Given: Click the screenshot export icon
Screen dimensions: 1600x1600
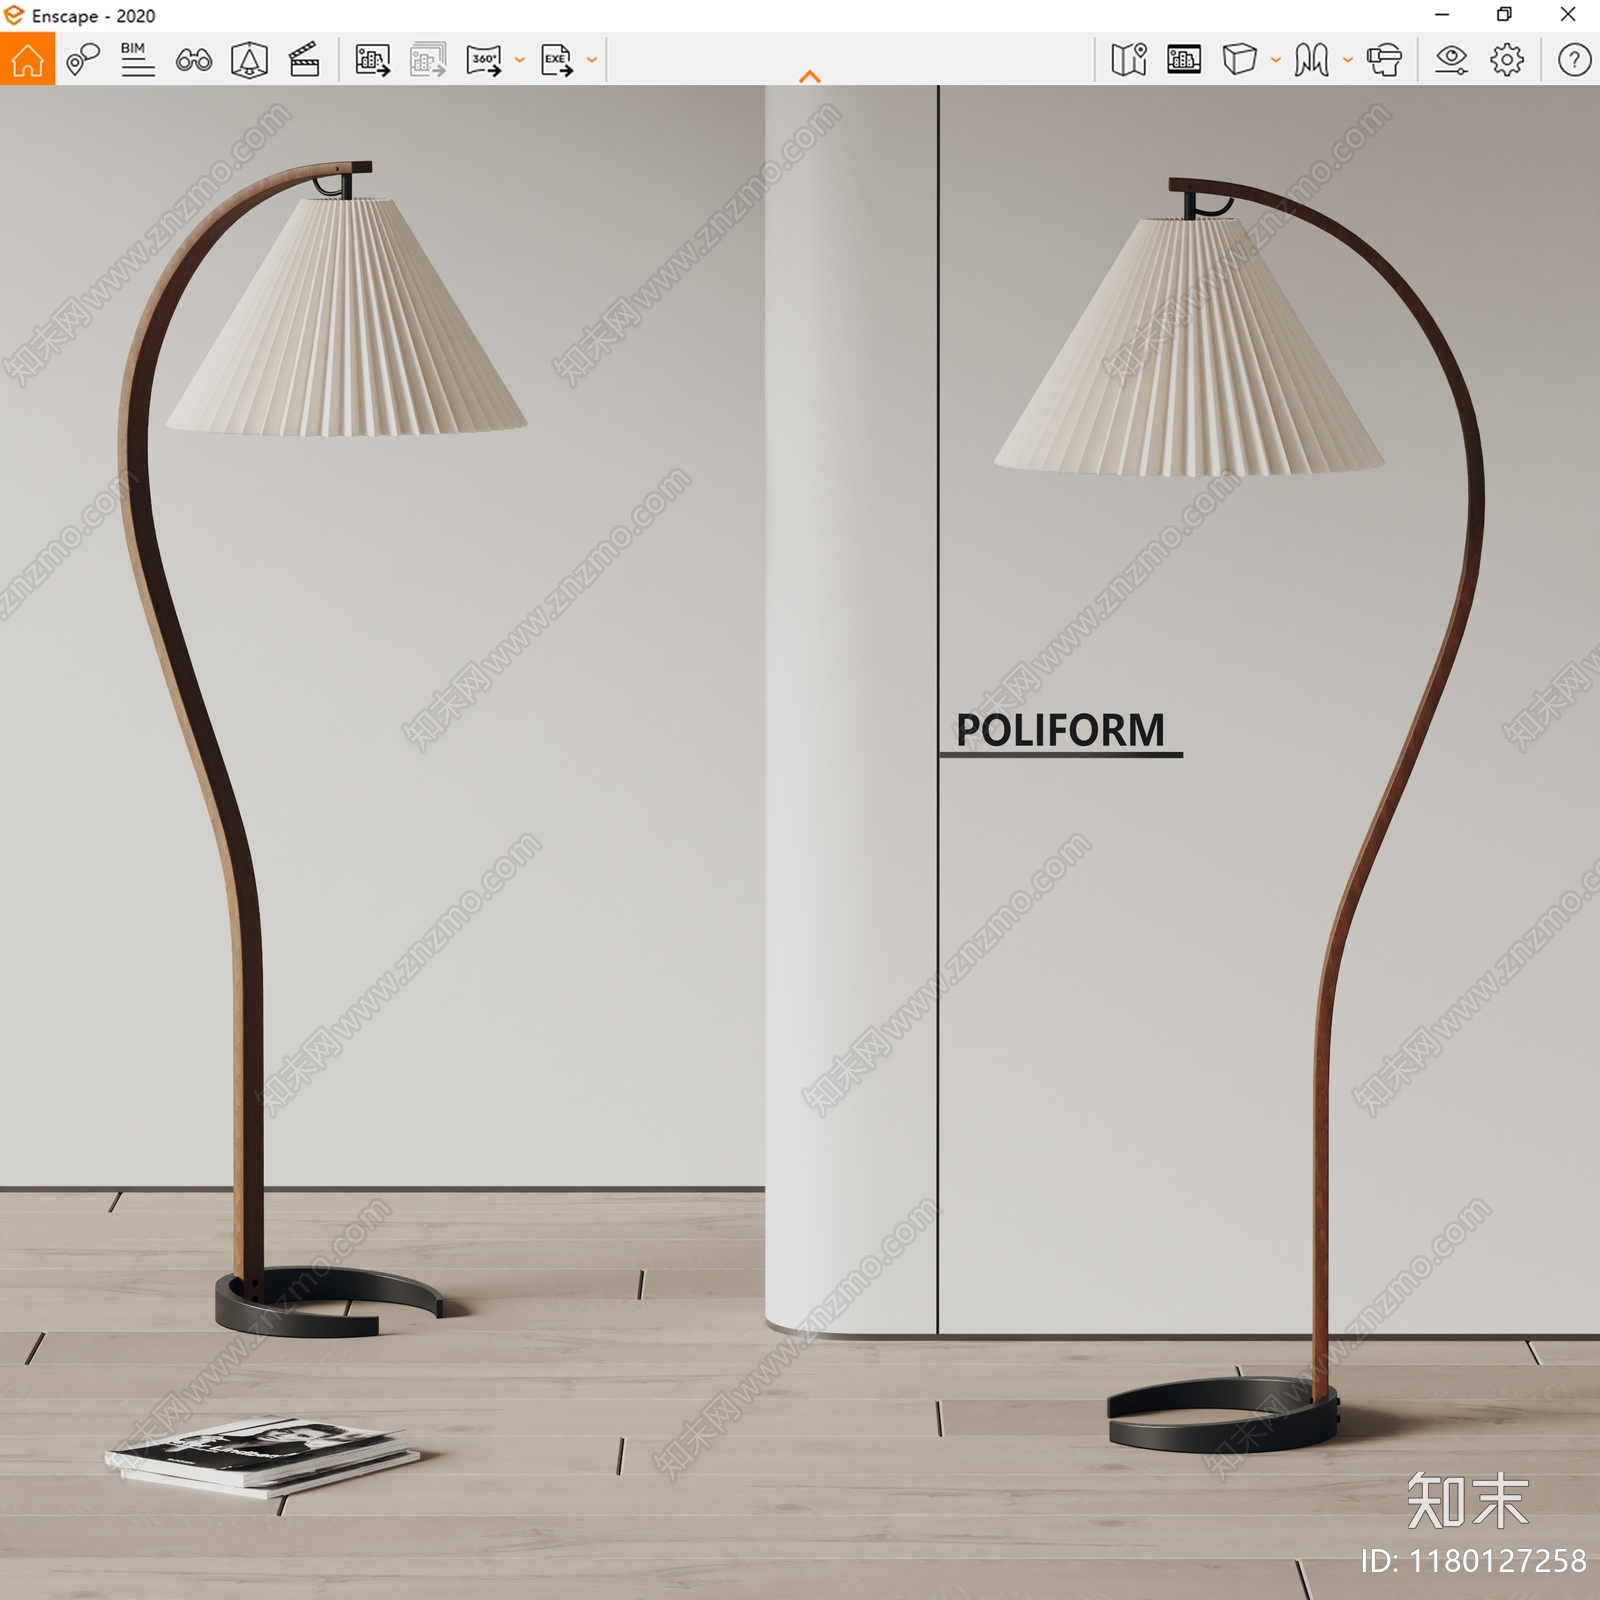Looking at the screenshot, I should (x=373, y=60).
